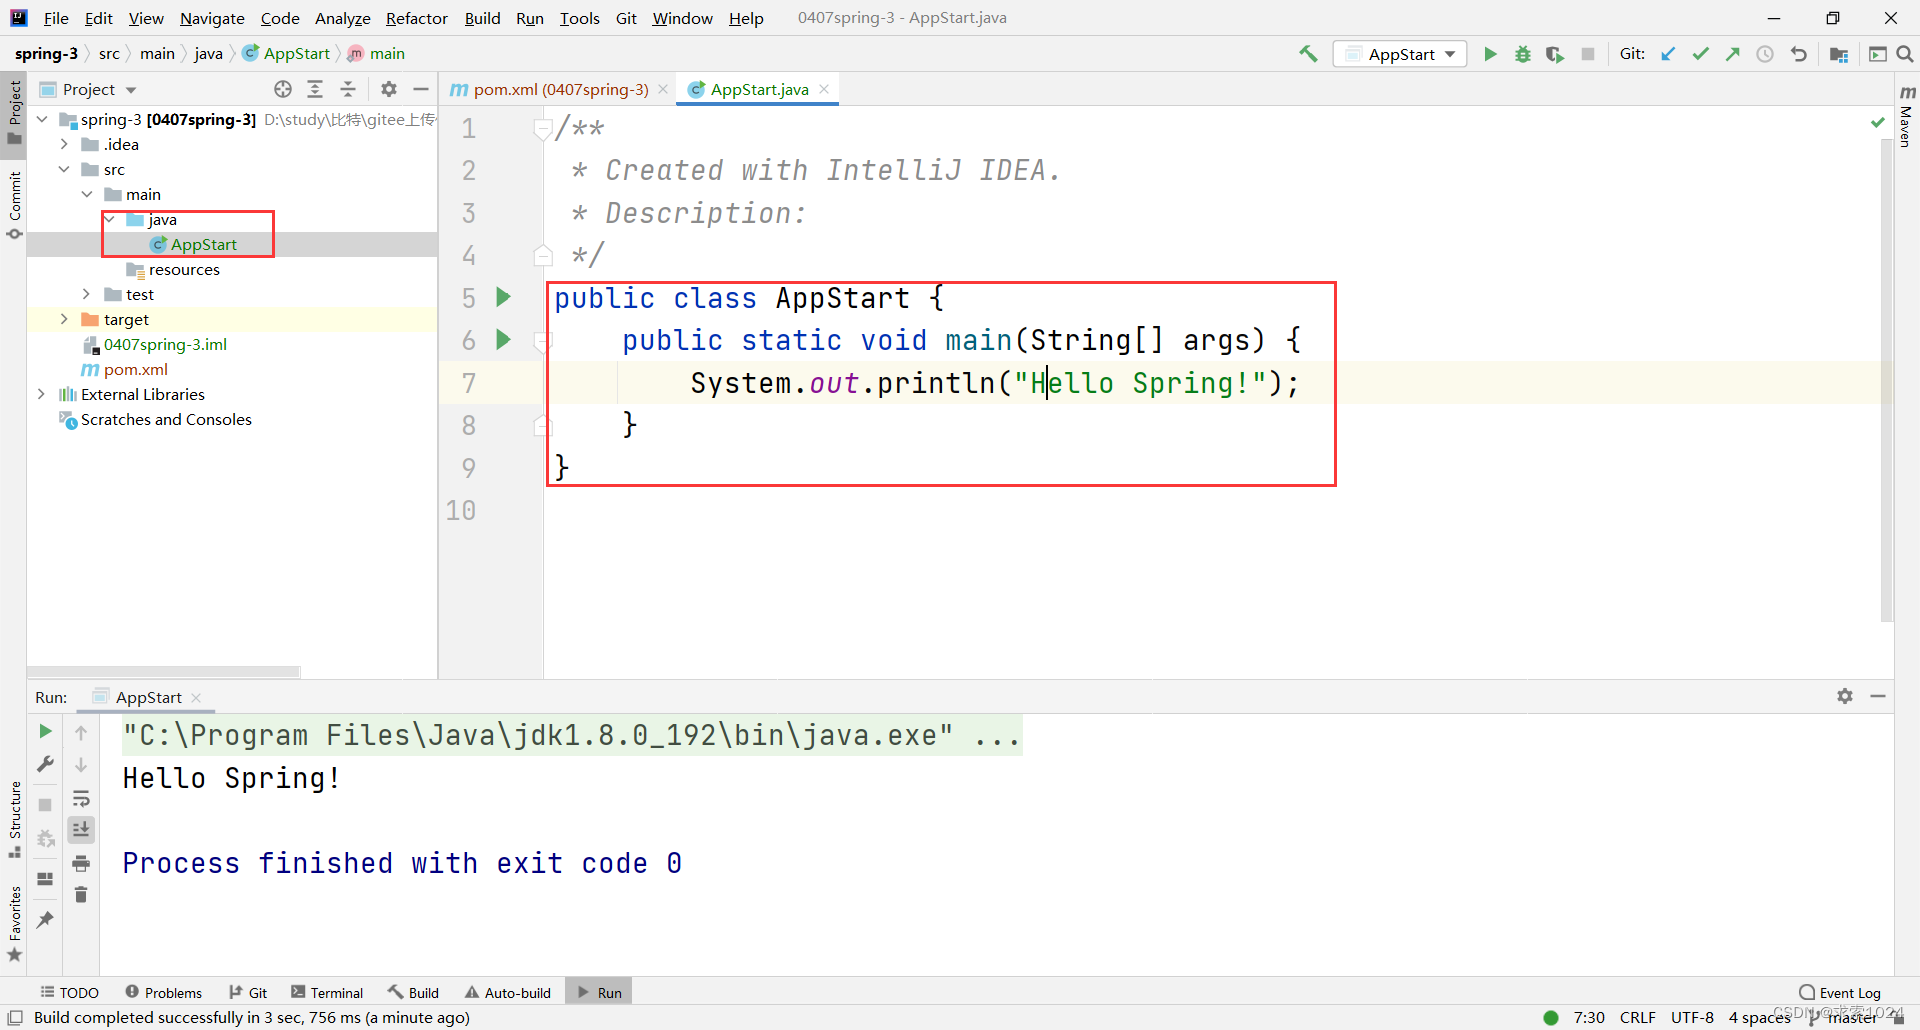The height and width of the screenshot is (1030, 1920).
Task: Toggle the Maven side tool window
Action: [1907, 116]
